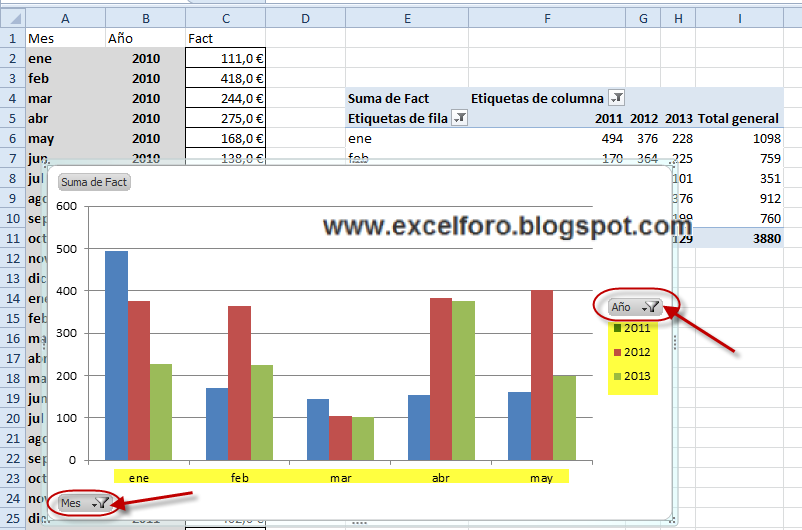The image size is (802, 530).
Task: Click the 2013 green legend marker
Action: point(617,376)
